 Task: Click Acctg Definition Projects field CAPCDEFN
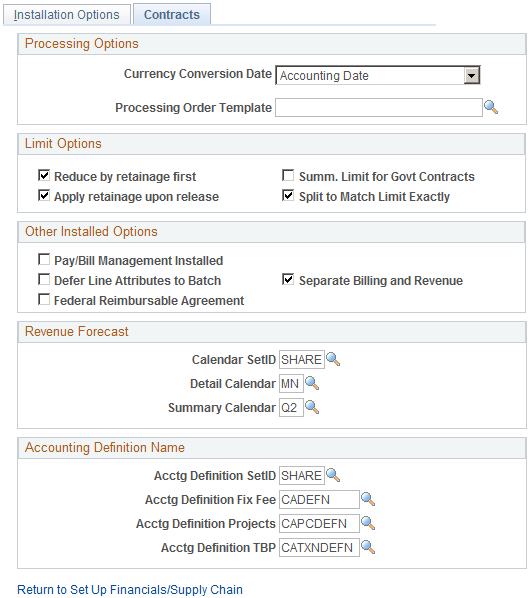click(x=319, y=524)
